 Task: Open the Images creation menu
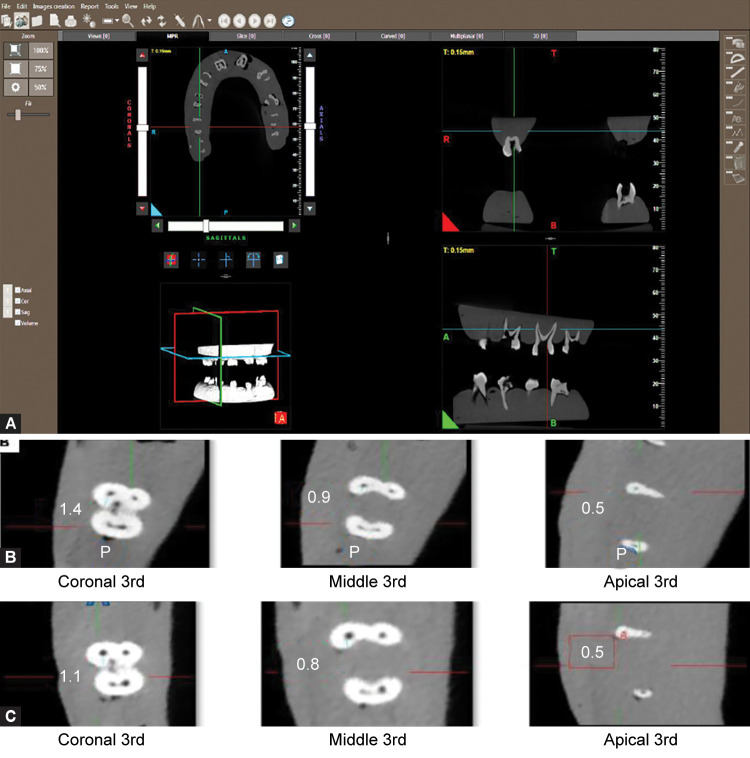54,6
